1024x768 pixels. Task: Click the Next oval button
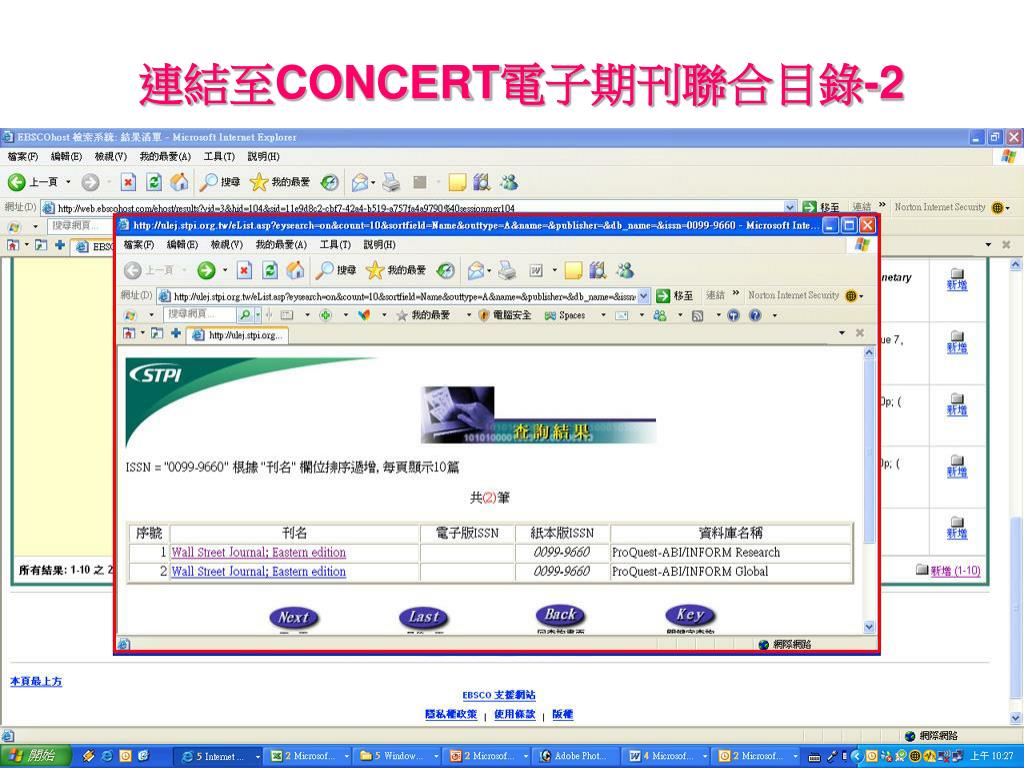294,618
